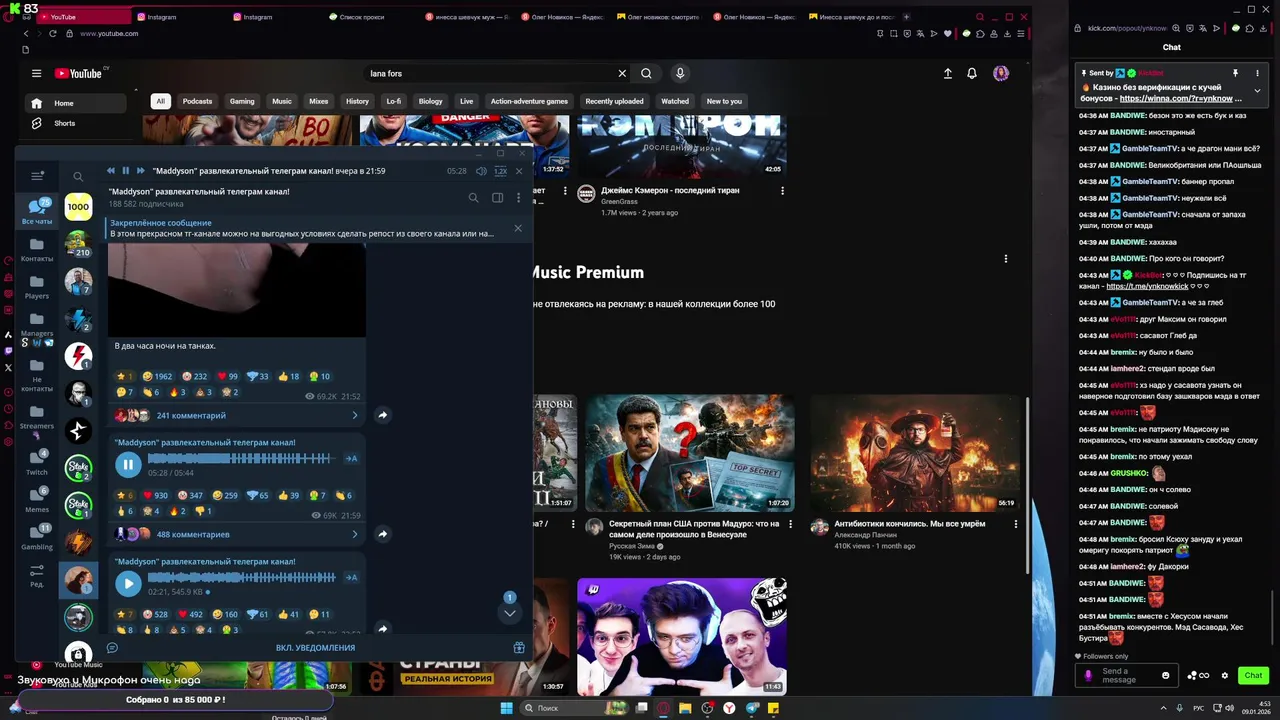Share the 05:44 voice message post
The width and height of the screenshot is (1280, 720).
(x=382, y=534)
